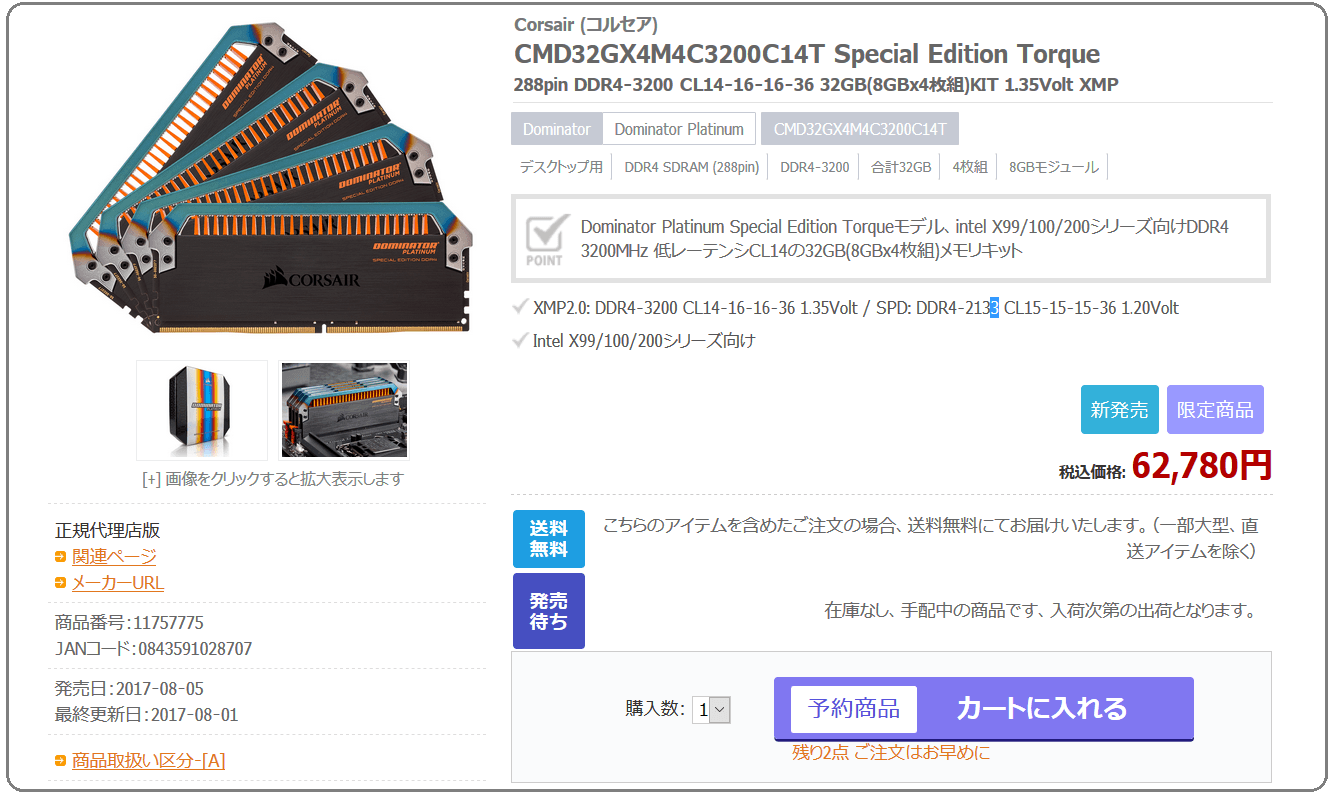Open the 関連ページ link
The width and height of the screenshot is (1336, 795).
coord(114,557)
